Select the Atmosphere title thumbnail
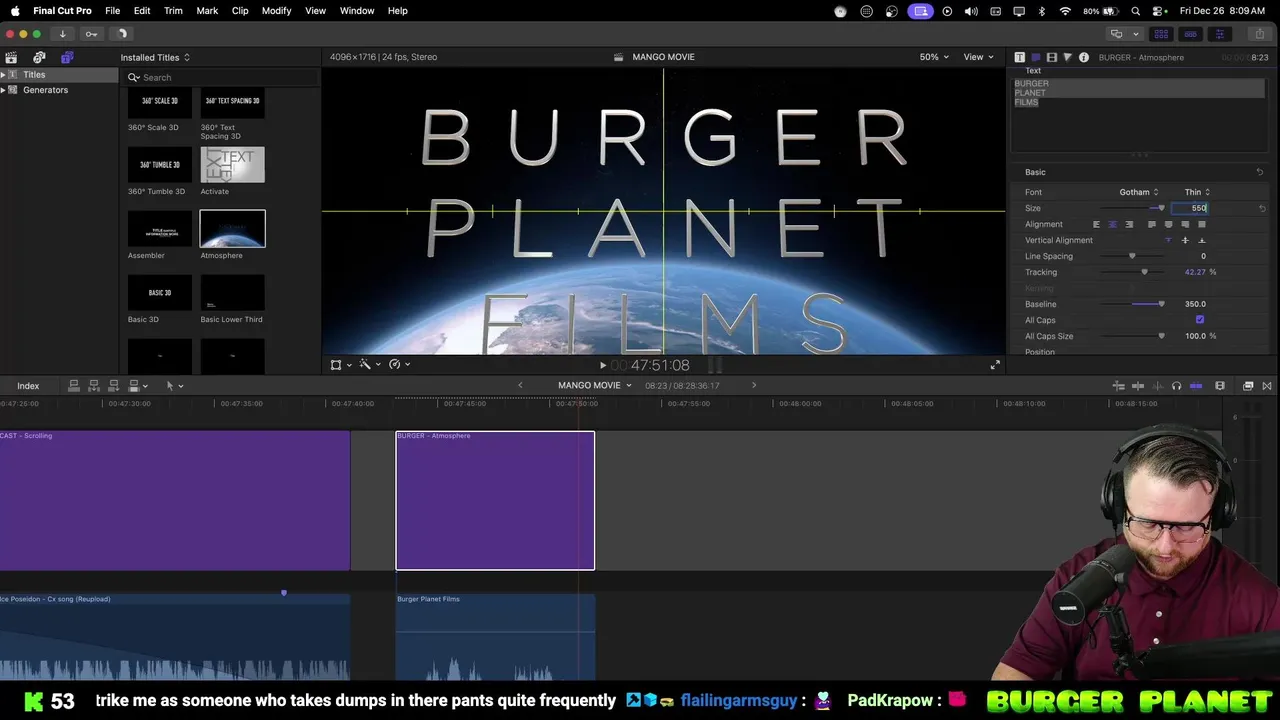This screenshot has width=1280, height=720. click(x=233, y=229)
